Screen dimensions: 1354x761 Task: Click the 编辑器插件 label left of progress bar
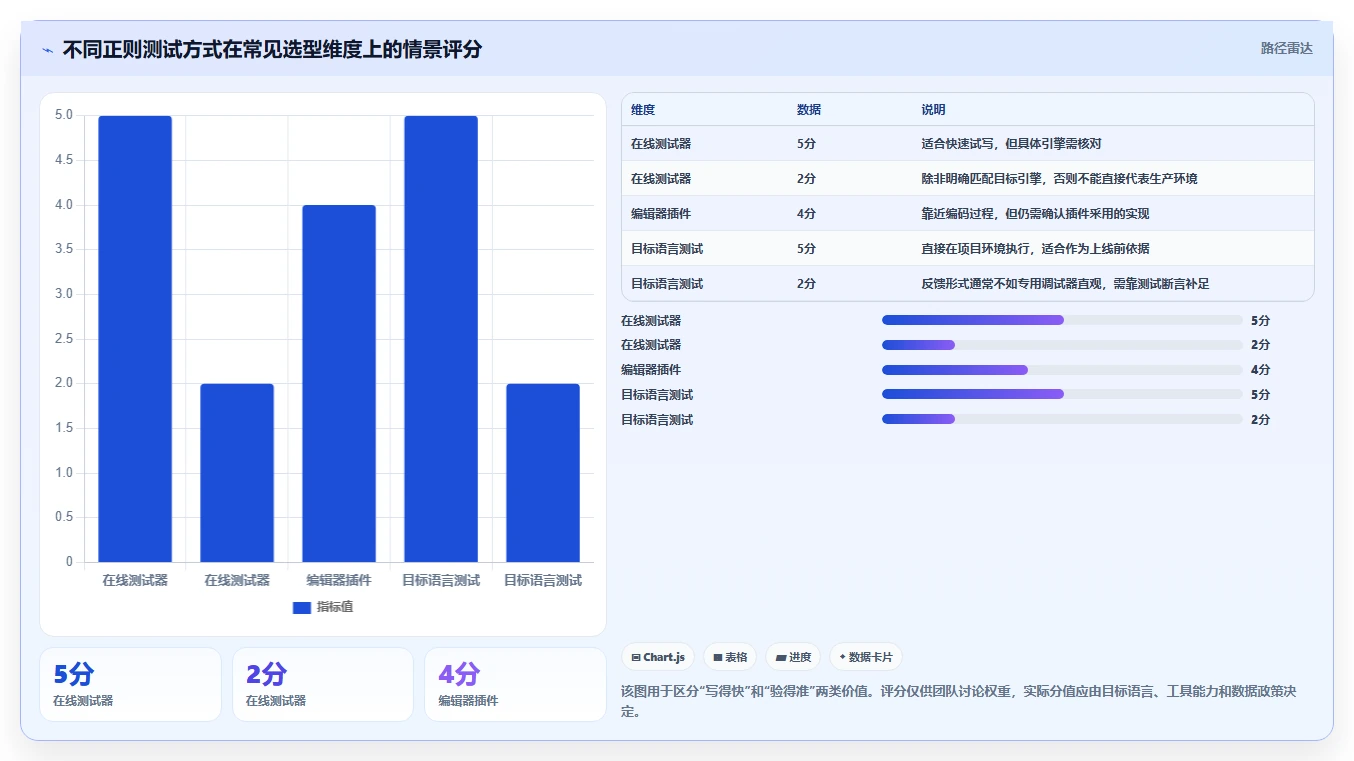pos(651,370)
